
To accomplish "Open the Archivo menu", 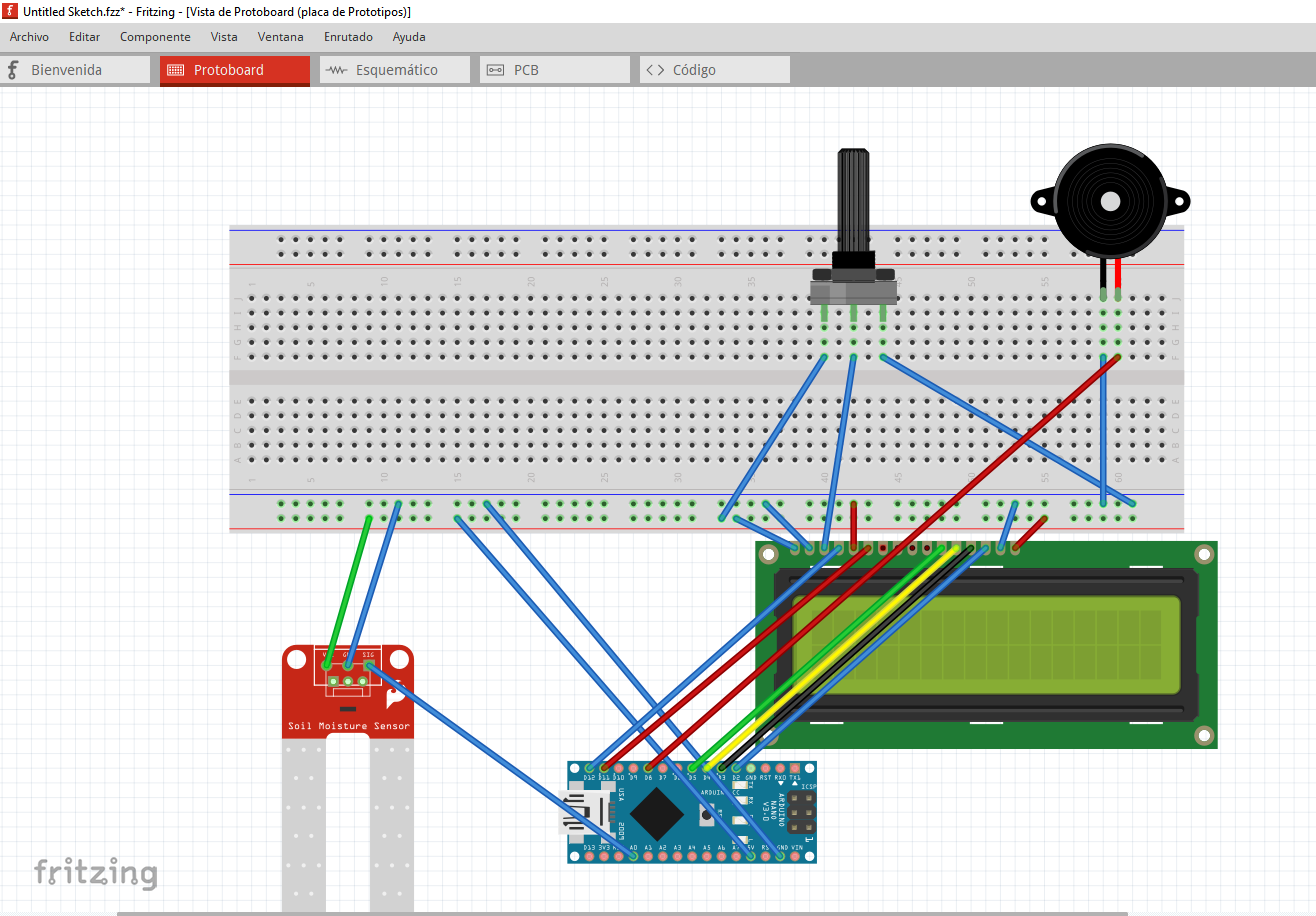I will (29, 36).
